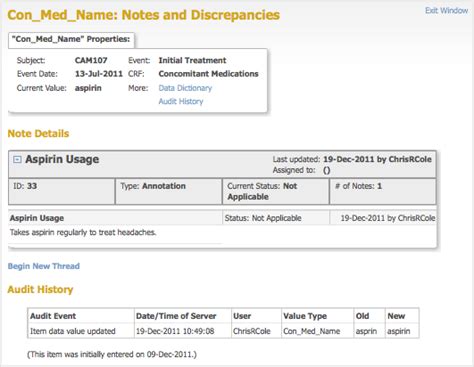Open the Data Dictionary link
This screenshot has height=367, width=474.
point(185,88)
